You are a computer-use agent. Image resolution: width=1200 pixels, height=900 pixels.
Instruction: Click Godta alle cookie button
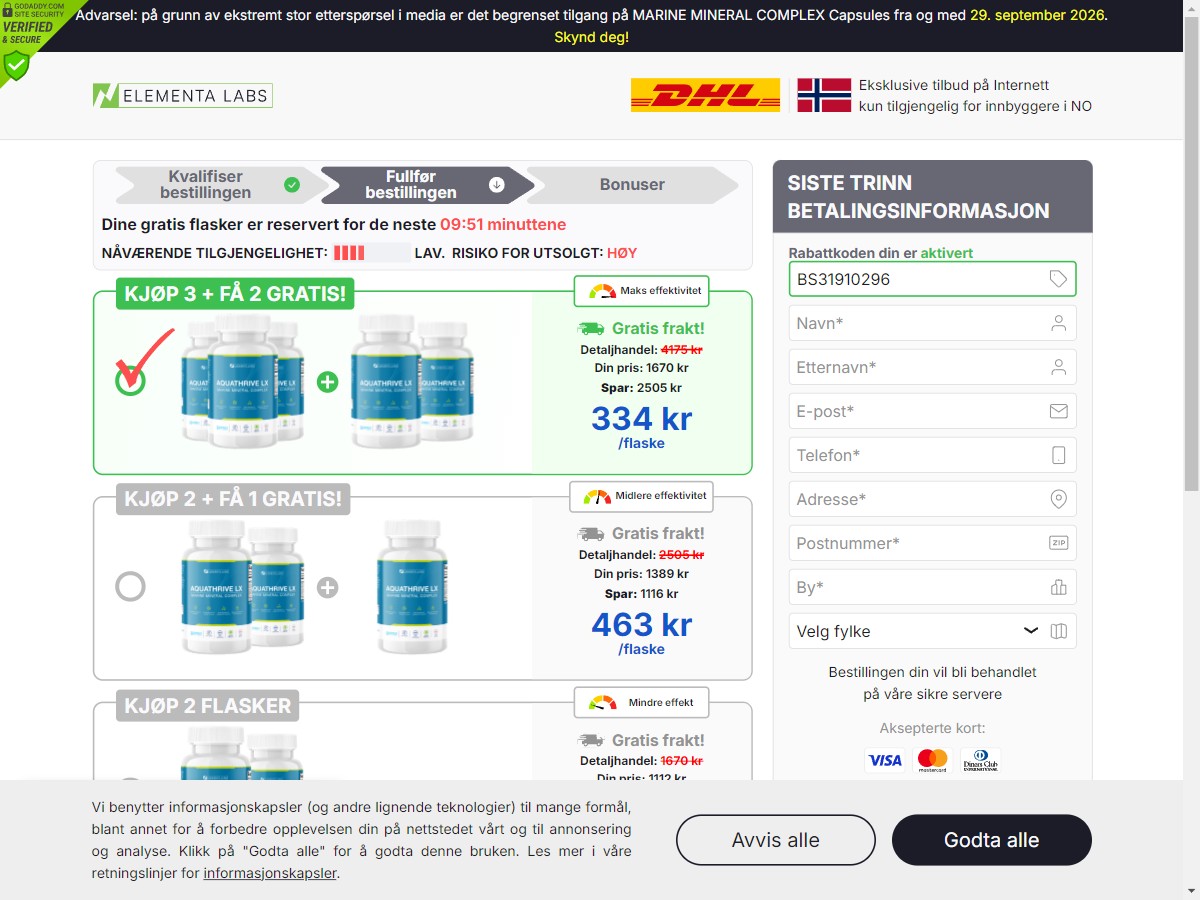(x=992, y=840)
